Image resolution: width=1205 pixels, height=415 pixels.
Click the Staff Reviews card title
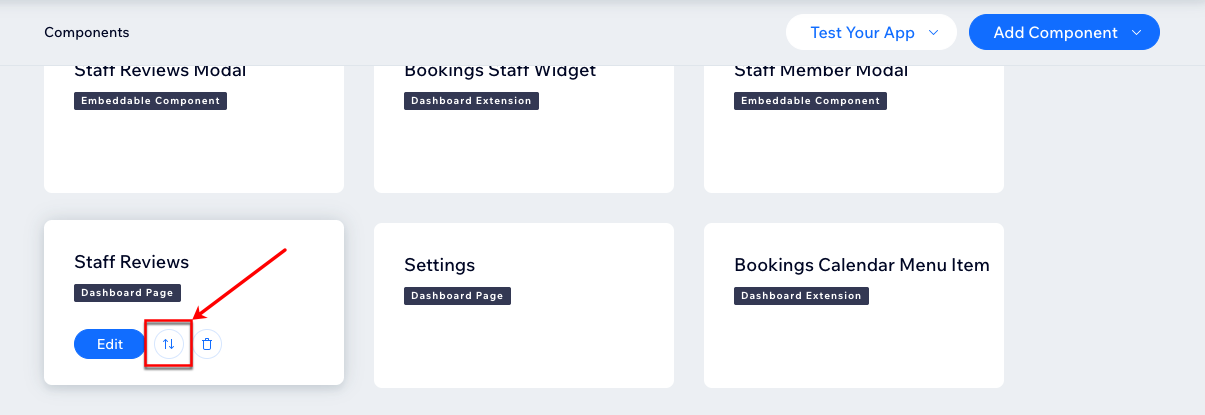131,262
